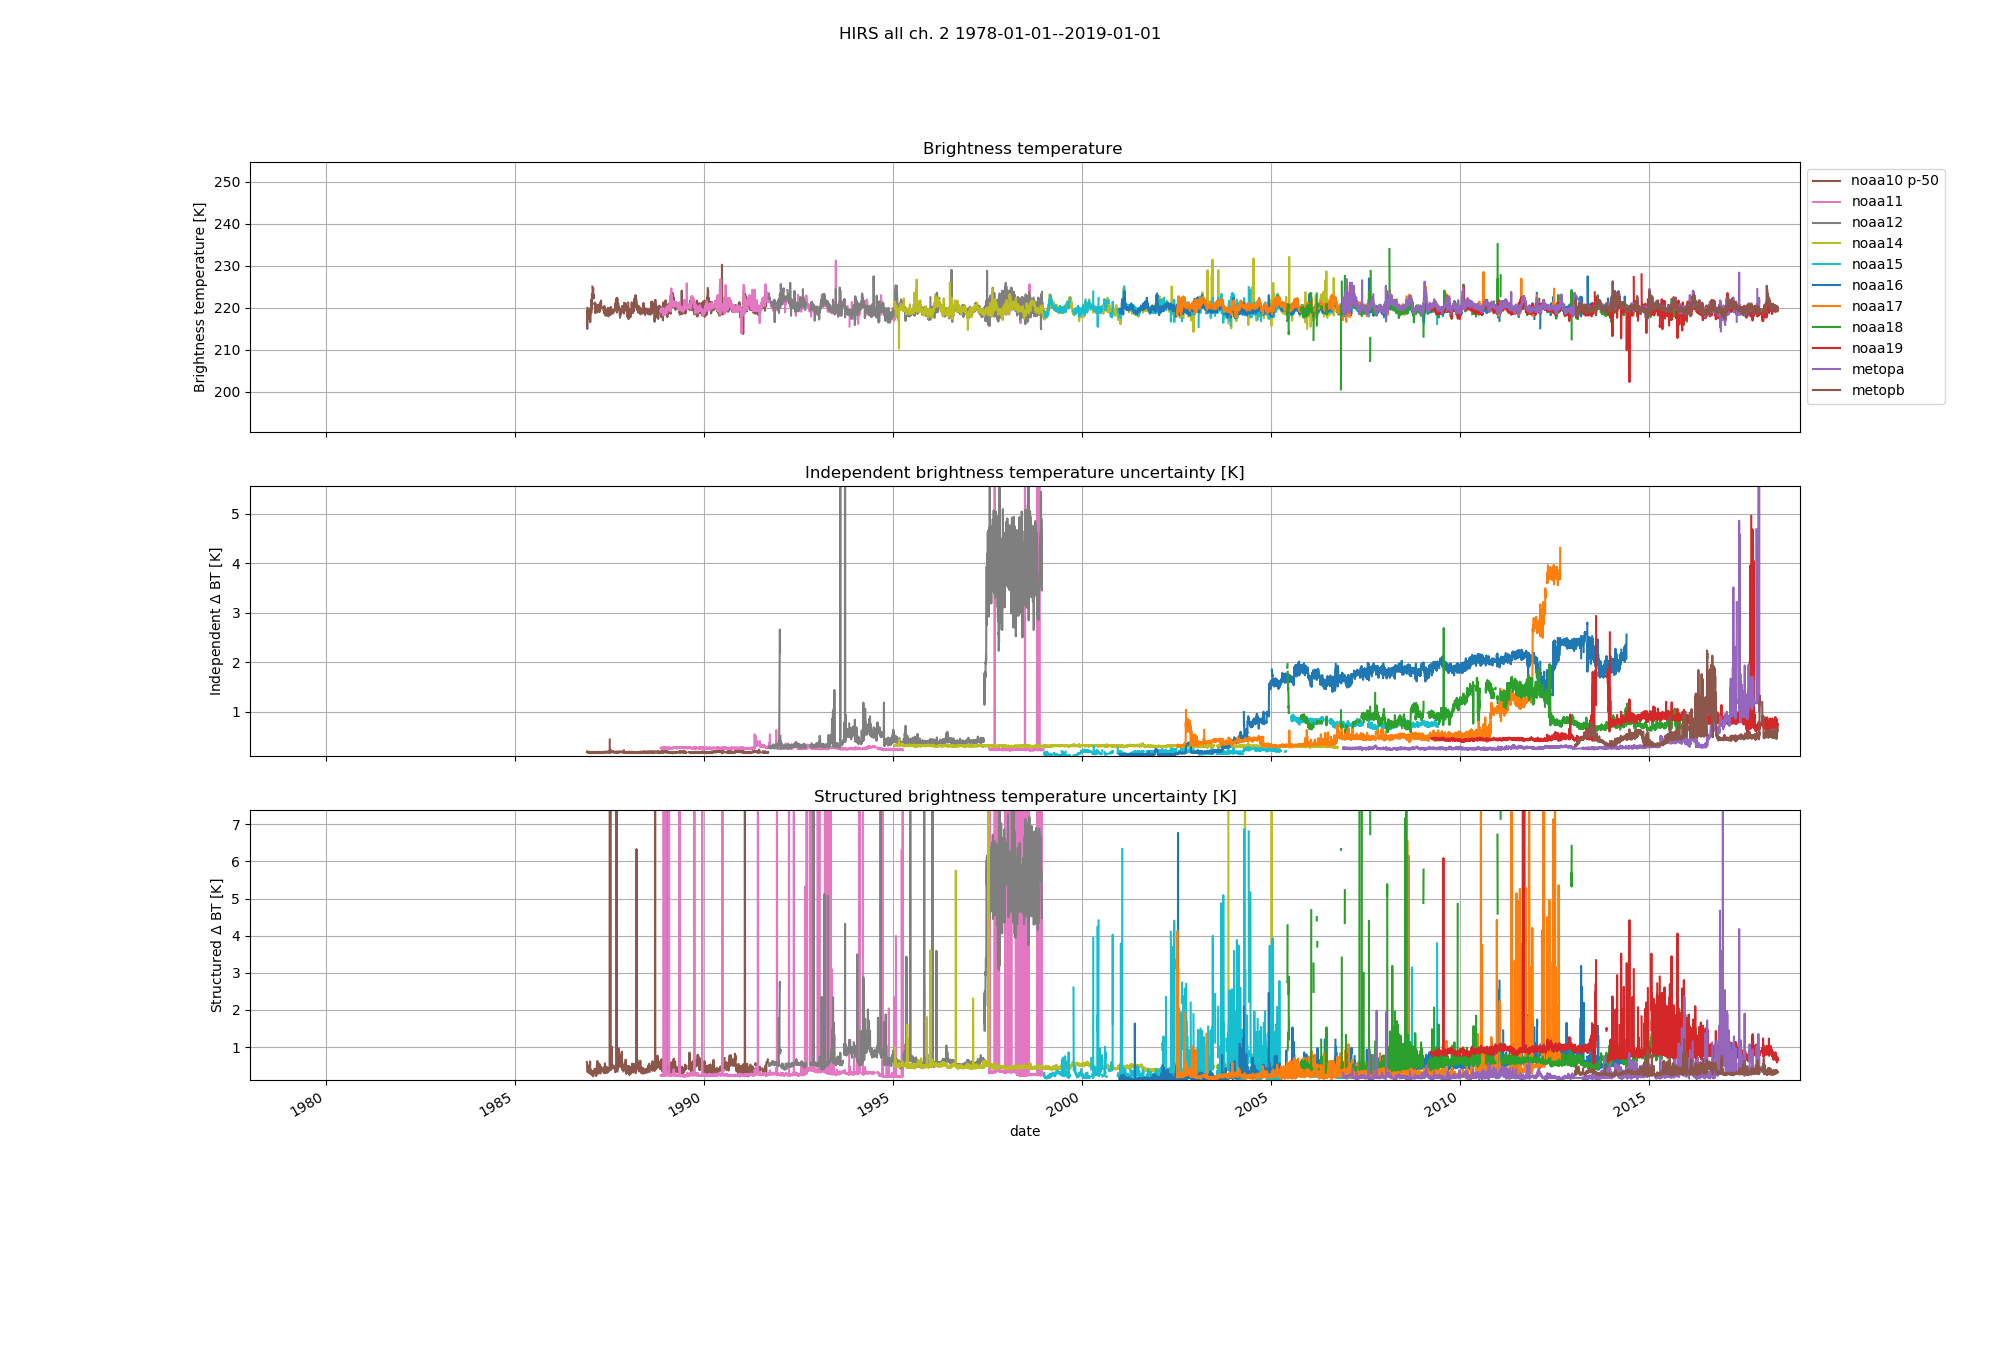Viewport: 2000px width, 1350px height.
Task: Click the 'Independent brightness temperature uncertainty [K]' title
Action: 1024,473
